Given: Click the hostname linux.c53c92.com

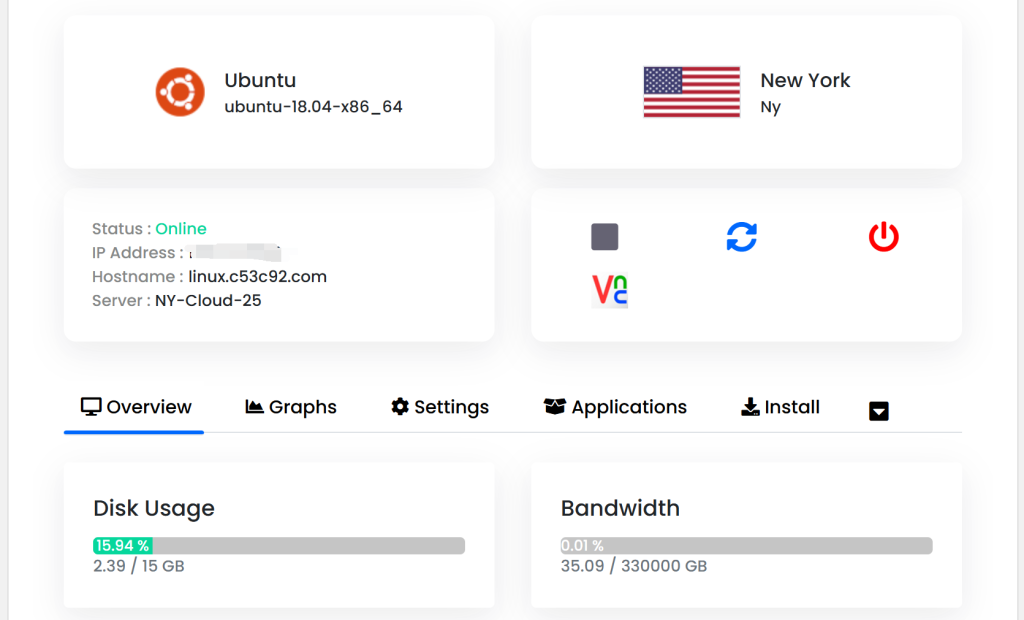Looking at the screenshot, I should pyautogui.click(x=258, y=277).
